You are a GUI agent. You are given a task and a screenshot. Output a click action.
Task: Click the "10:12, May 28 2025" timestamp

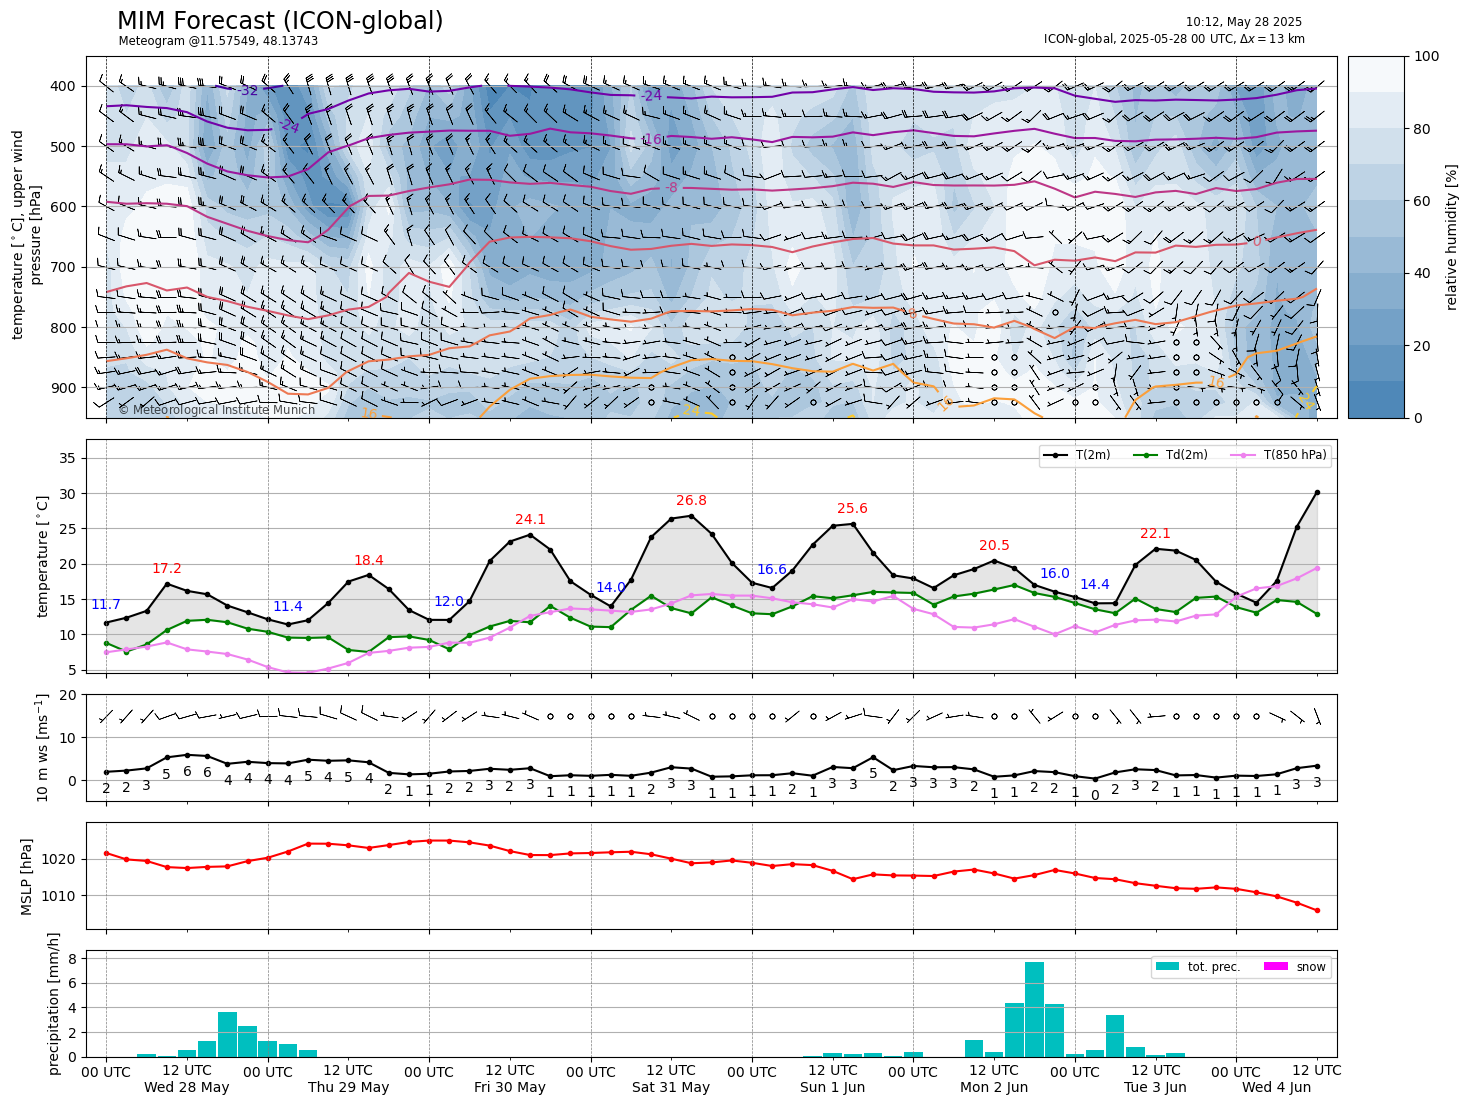(x=1244, y=22)
